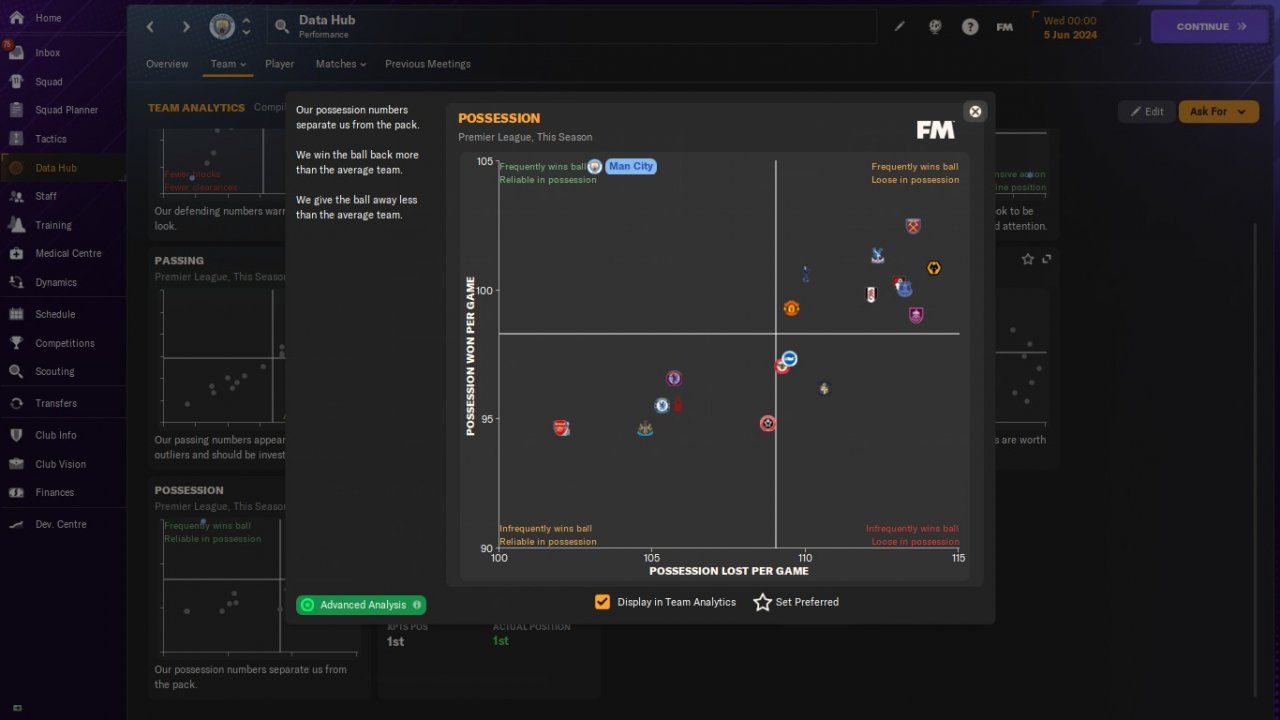Viewport: 1280px width, 720px height.
Task: Toggle Set Preferred star
Action: [762, 602]
